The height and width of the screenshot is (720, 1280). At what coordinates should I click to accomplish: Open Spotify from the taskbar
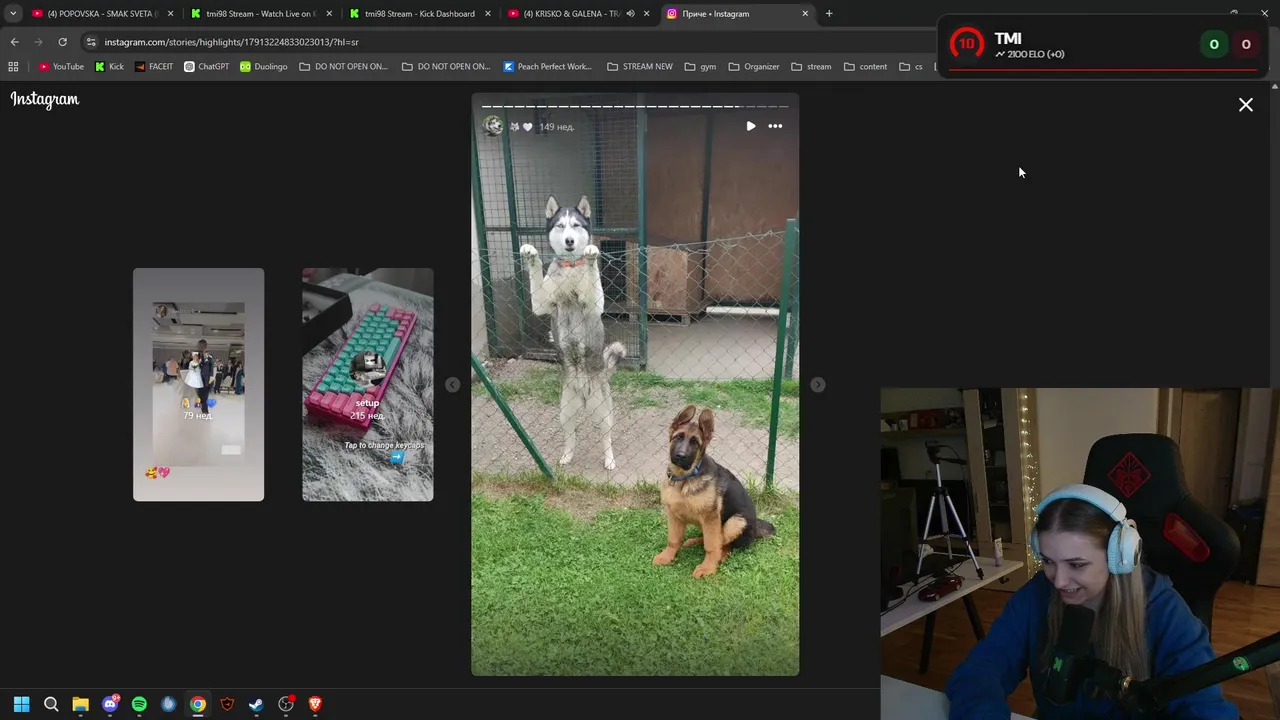(x=139, y=704)
